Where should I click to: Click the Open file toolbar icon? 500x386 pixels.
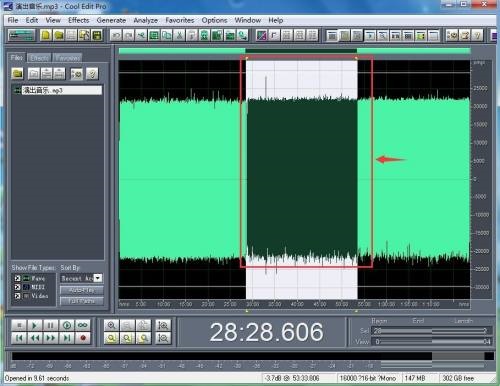pos(59,35)
